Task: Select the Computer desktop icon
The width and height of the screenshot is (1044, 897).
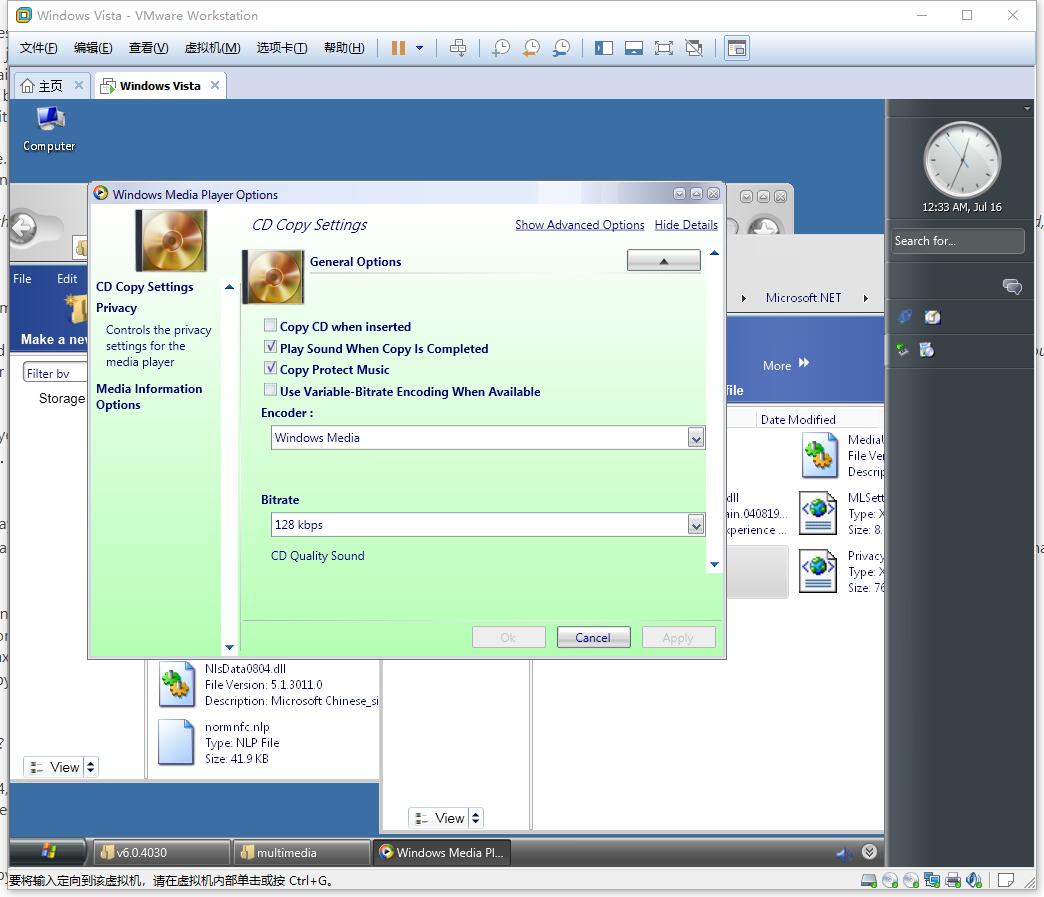Action: coord(49,130)
